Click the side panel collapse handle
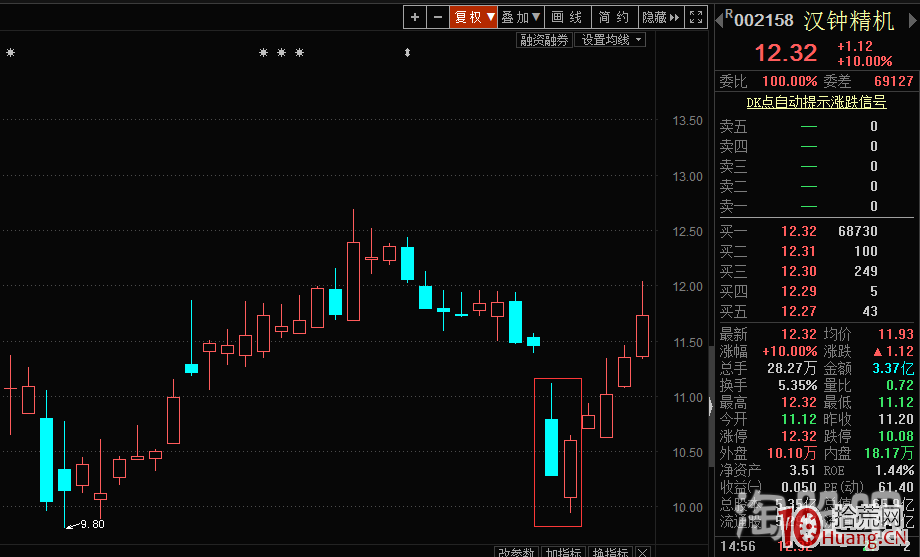The height and width of the screenshot is (557, 920). (x=712, y=406)
